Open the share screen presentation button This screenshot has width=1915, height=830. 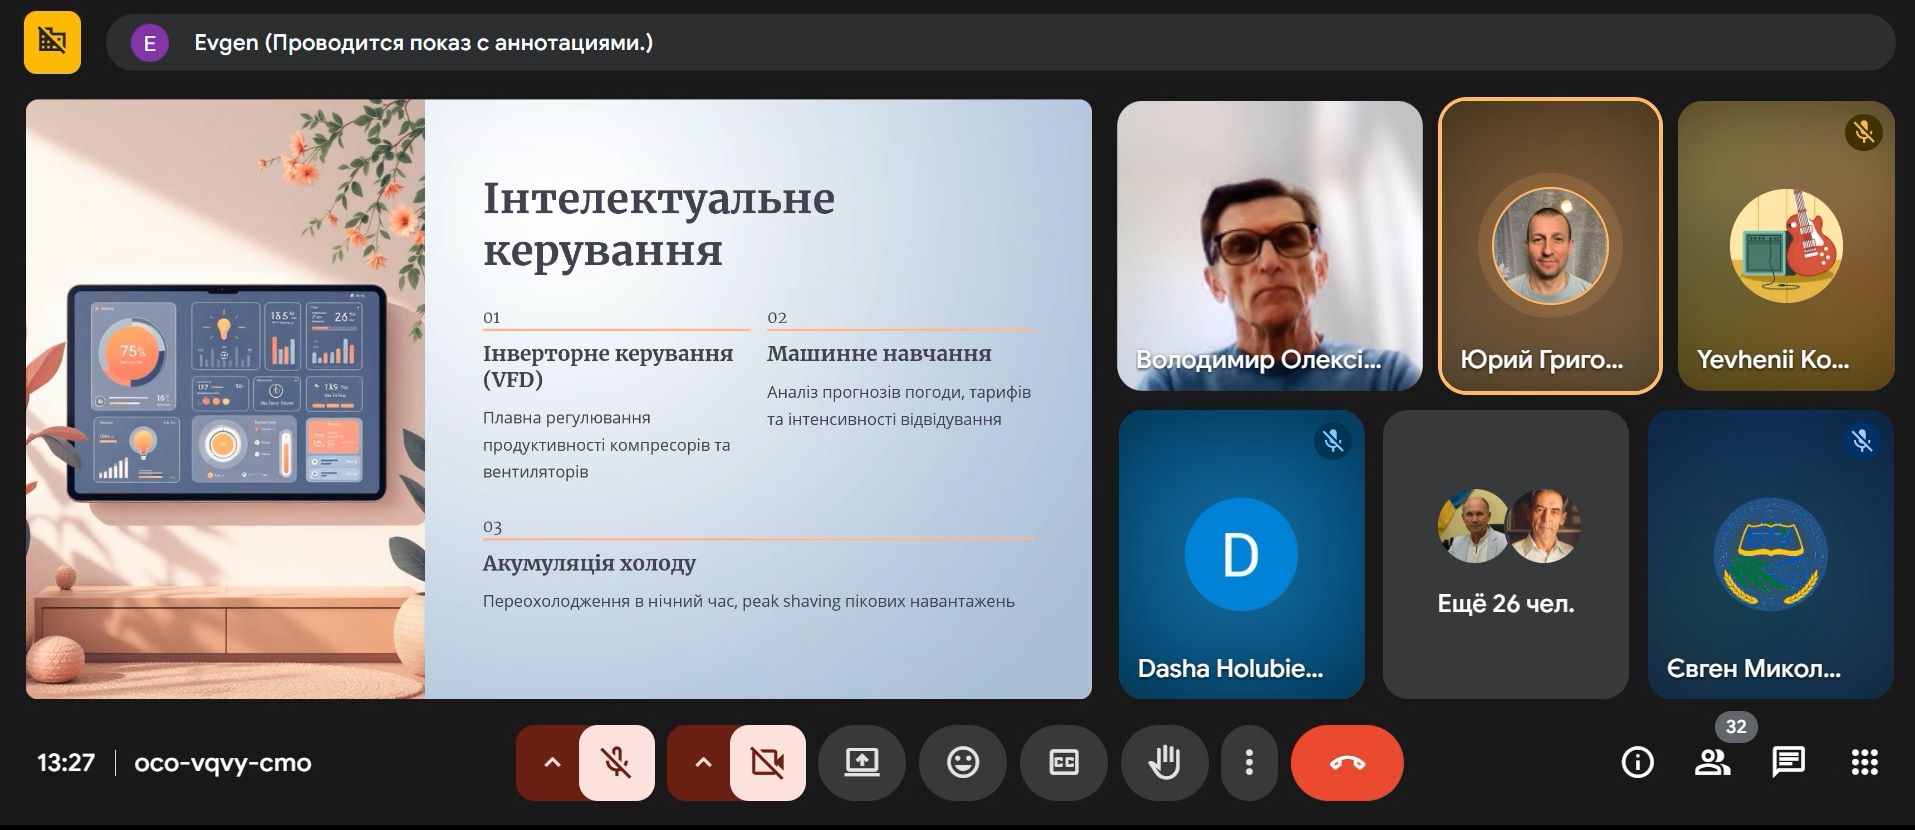[x=861, y=763]
